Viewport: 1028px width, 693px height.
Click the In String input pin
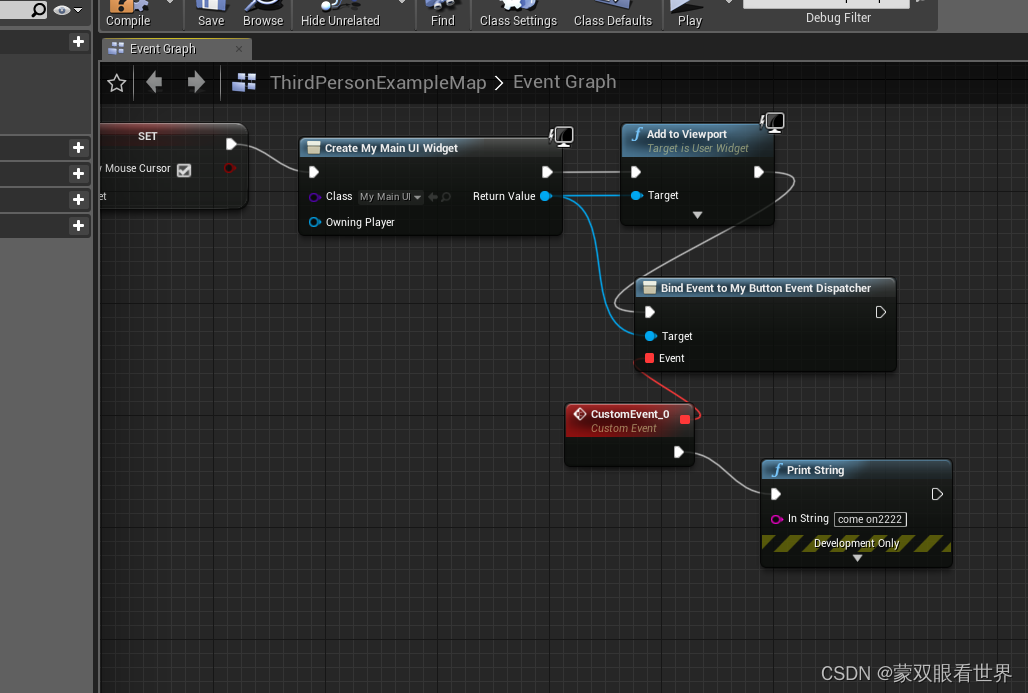(777, 519)
